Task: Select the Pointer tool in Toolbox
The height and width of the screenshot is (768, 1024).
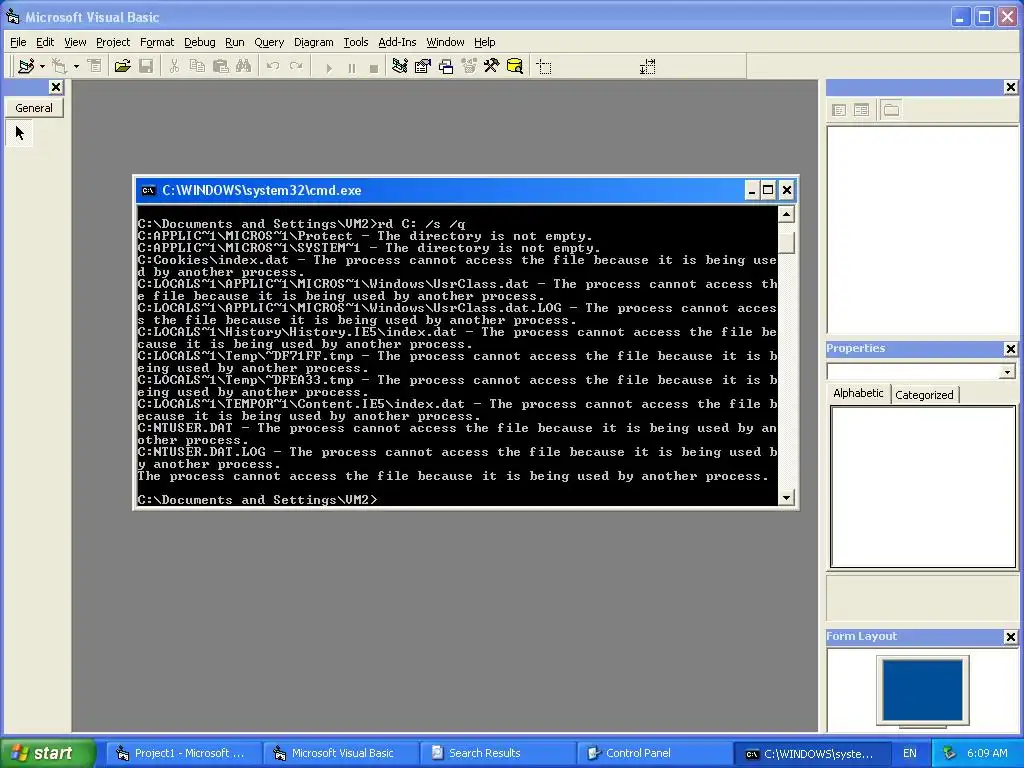Action: [x=20, y=133]
